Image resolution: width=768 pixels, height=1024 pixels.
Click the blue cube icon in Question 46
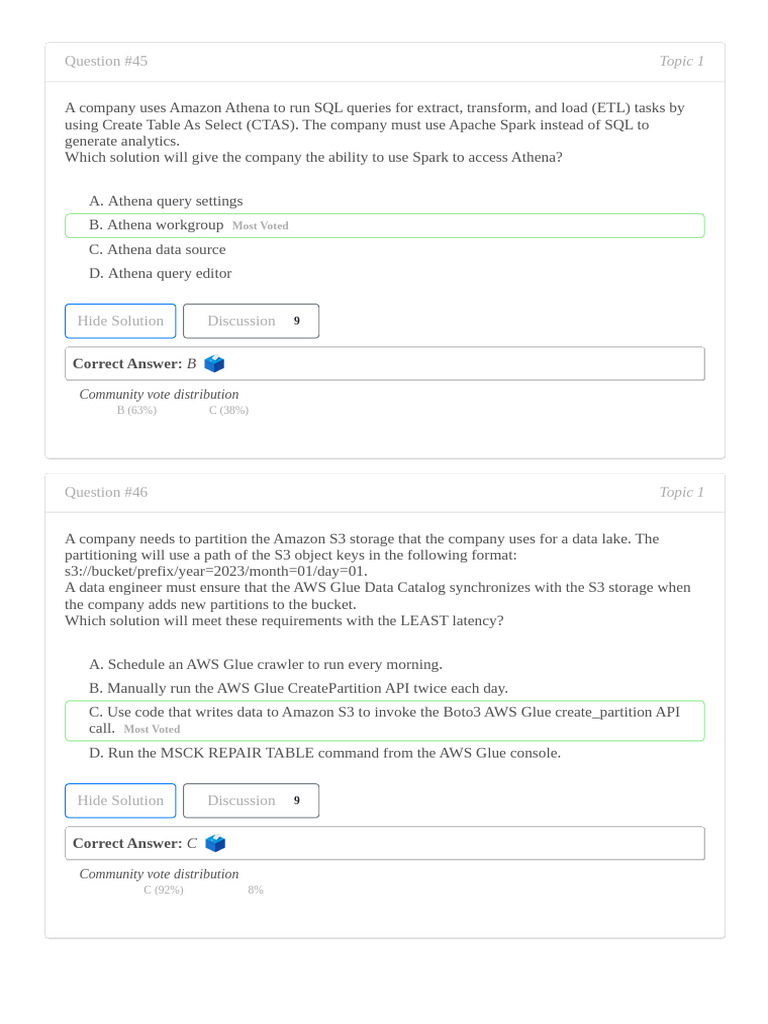click(214, 844)
